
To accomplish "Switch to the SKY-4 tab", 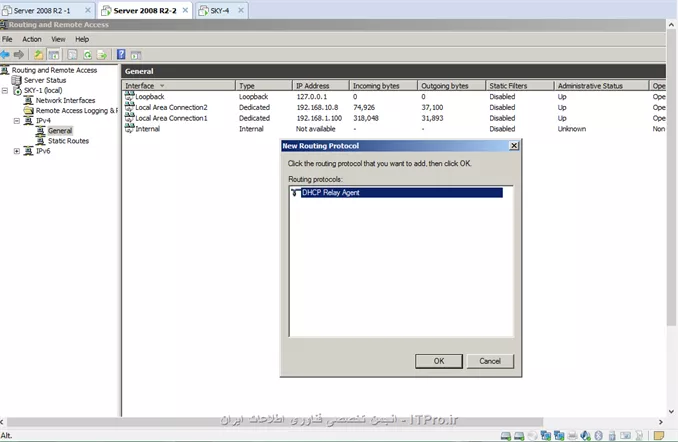I will coord(220,10).
